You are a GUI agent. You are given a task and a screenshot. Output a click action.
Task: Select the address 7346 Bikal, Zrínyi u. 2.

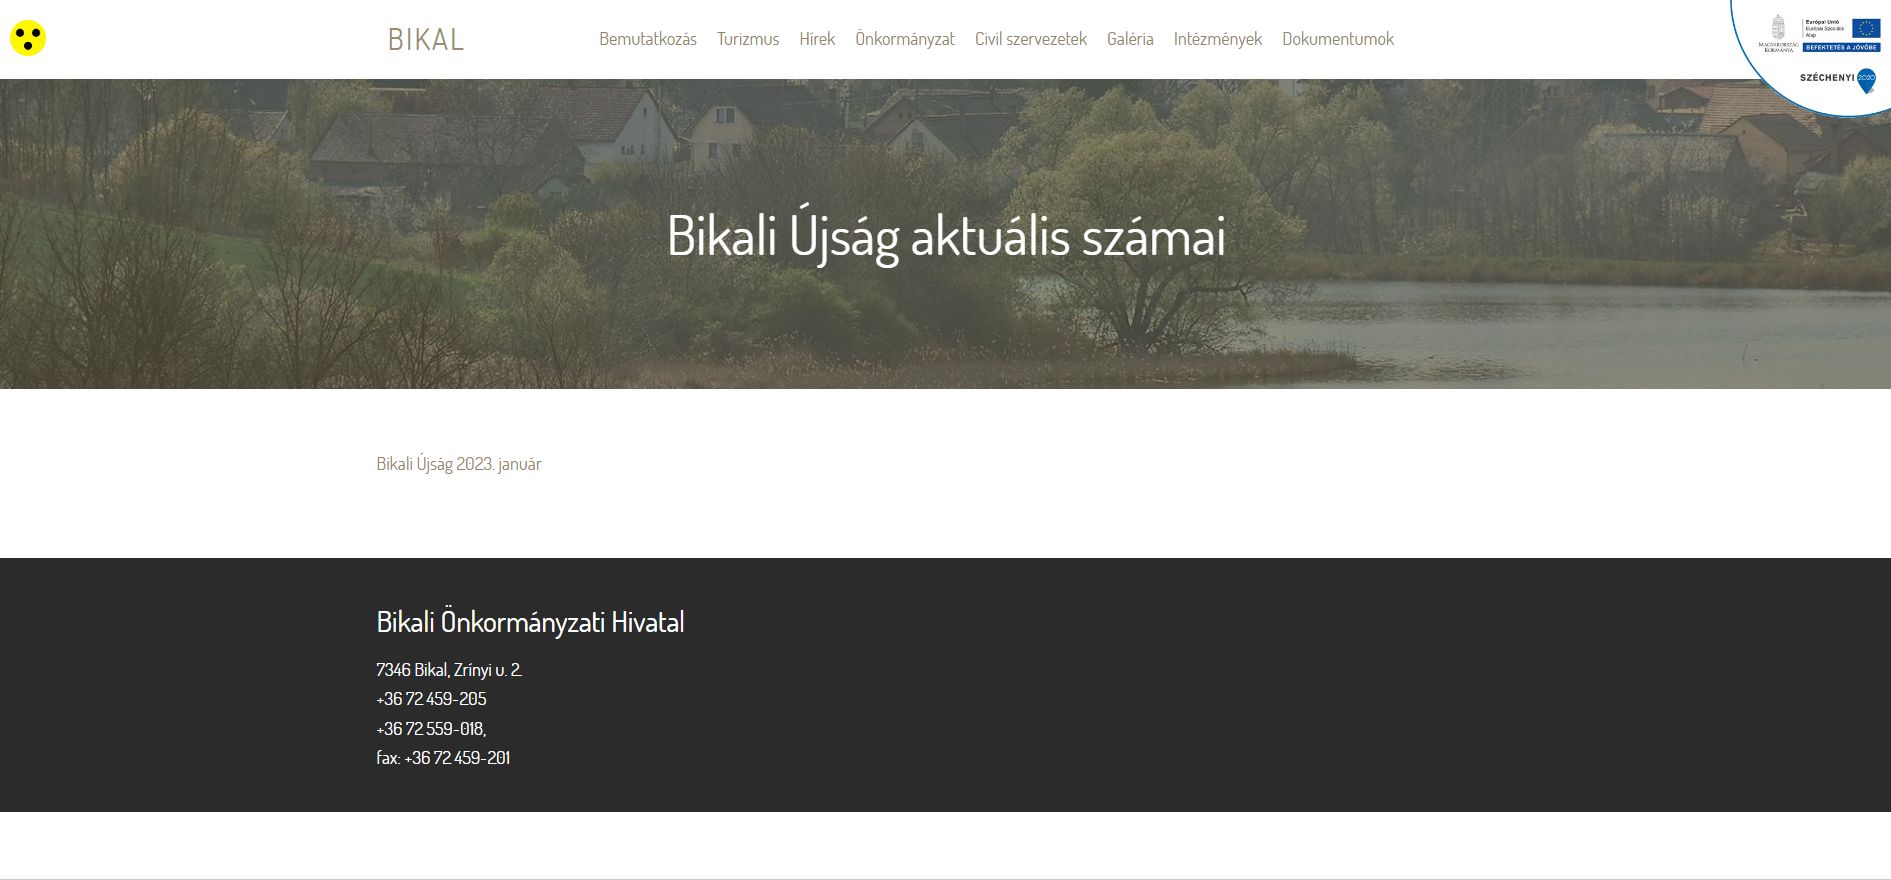pyautogui.click(x=449, y=670)
